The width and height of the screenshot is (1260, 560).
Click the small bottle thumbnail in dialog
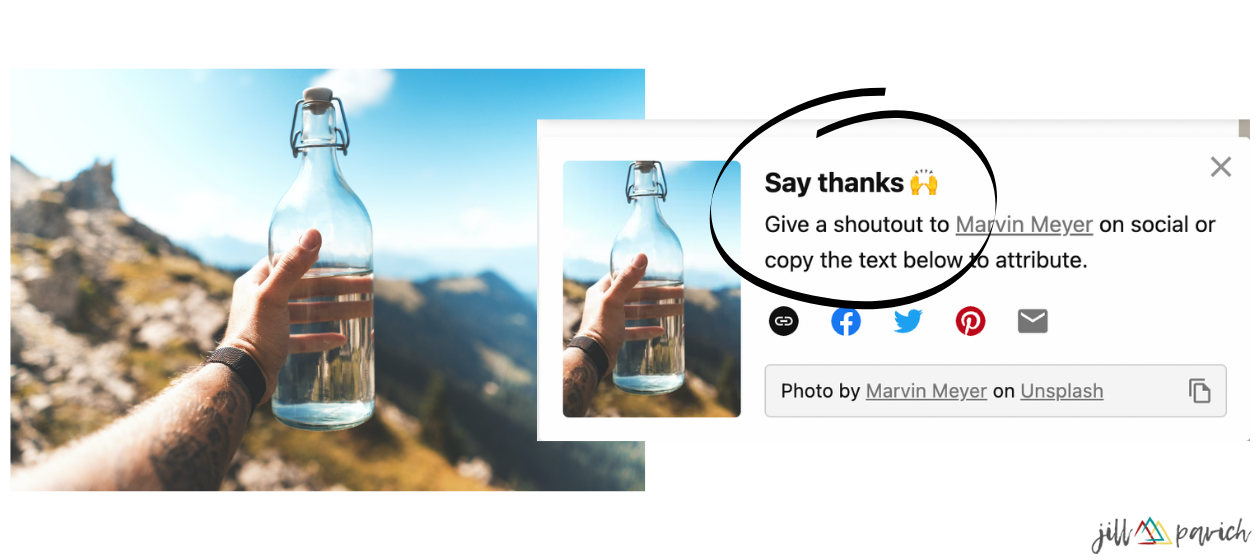(652, 289)
